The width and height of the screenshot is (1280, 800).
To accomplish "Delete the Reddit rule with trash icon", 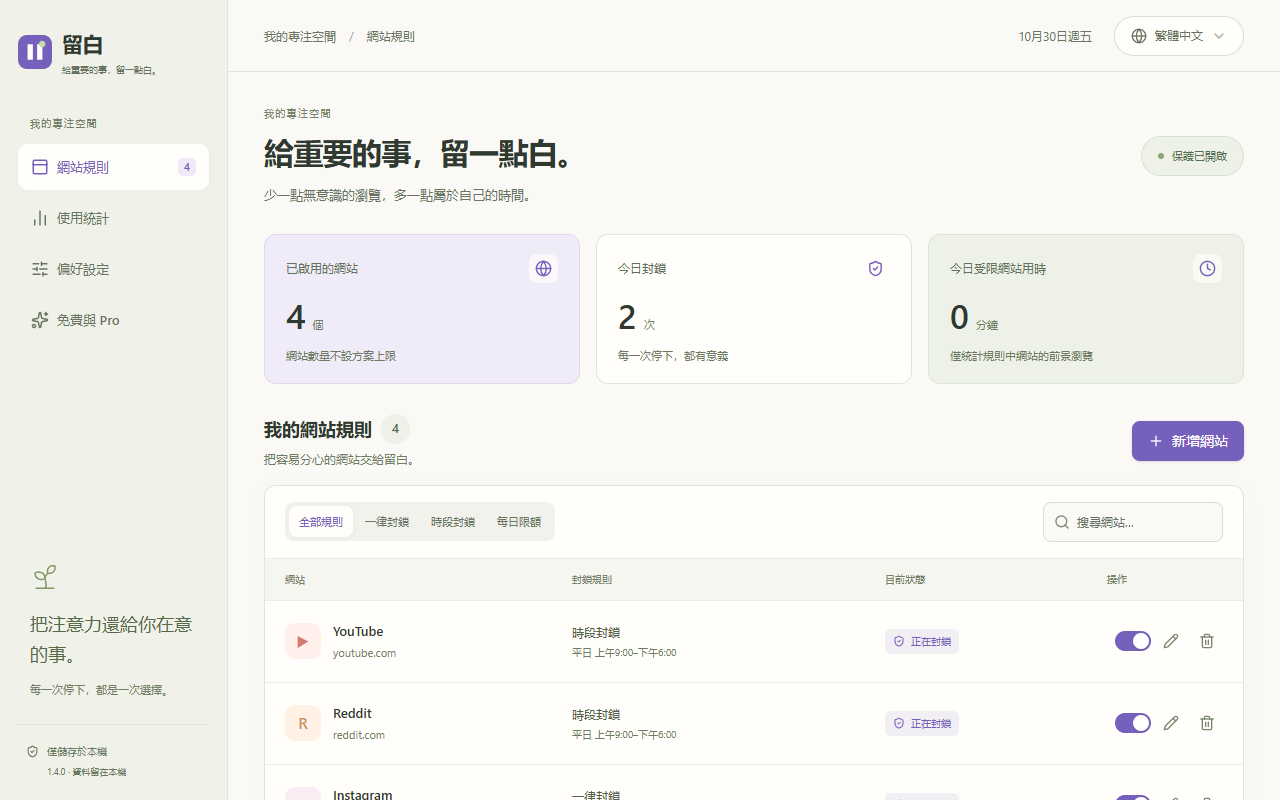I will [1207, 723].
